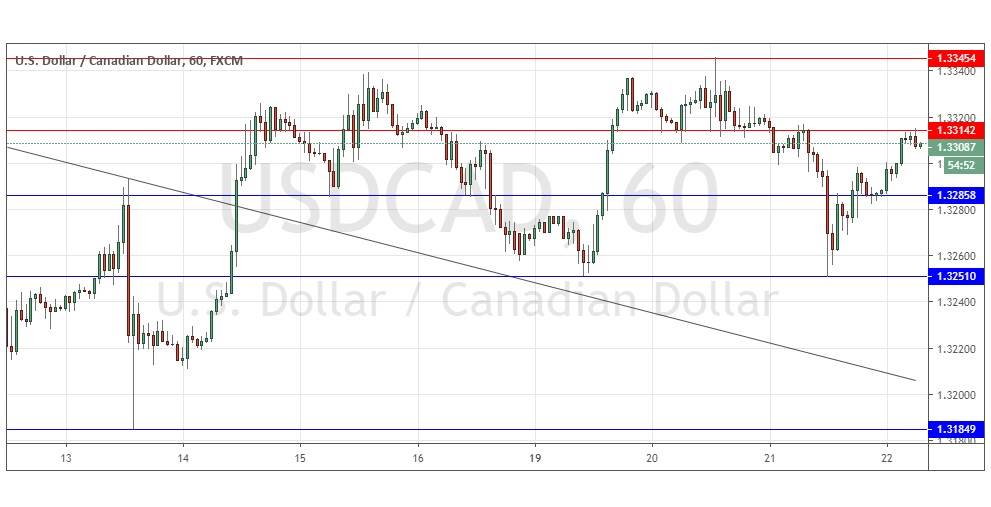Select the 1.32858 blue support price label

pyautogui.click(x=955, y=195)
